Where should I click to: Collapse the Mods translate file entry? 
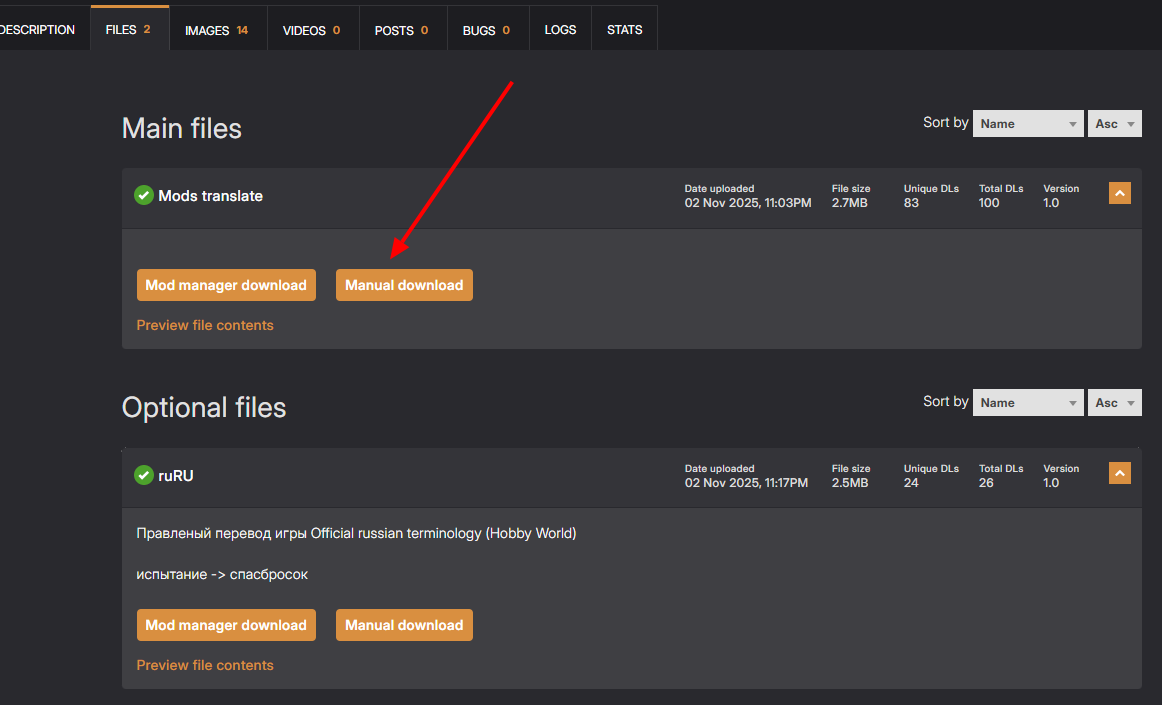pos(1119,193)
